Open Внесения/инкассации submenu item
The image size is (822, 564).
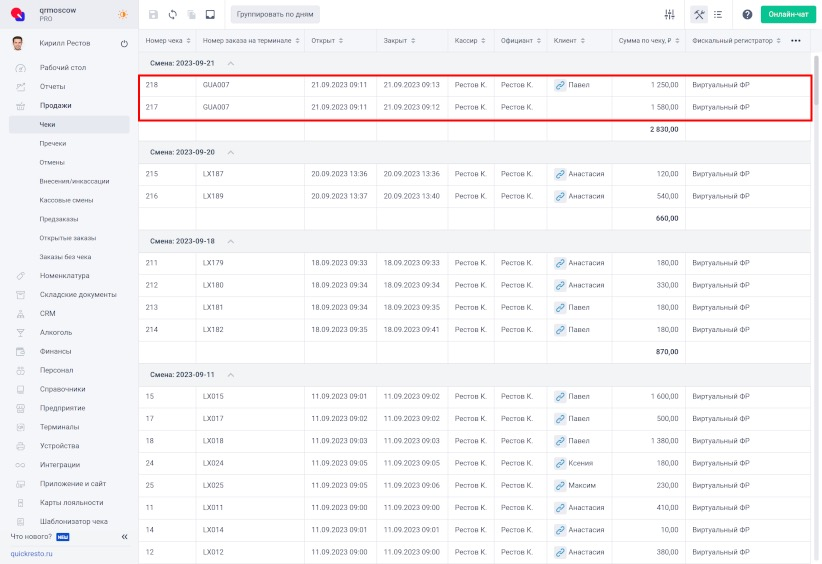click(x=74, y=181)
